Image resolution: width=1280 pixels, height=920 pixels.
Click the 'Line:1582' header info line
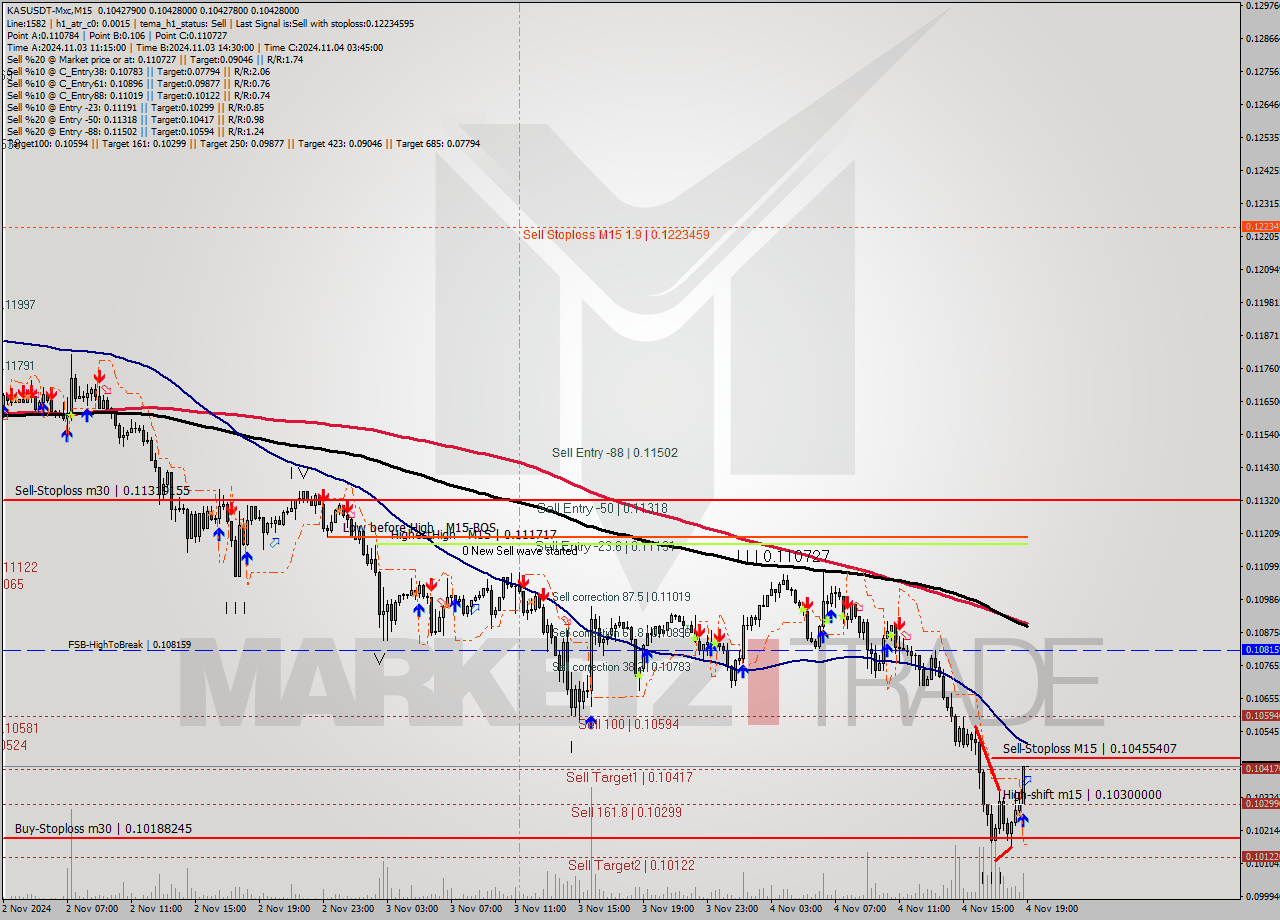210,23
